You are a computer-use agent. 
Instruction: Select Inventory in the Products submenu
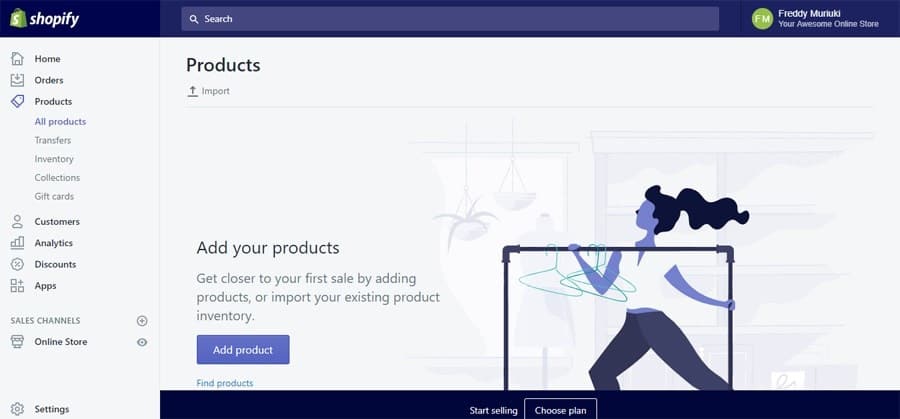click(54, 159)
